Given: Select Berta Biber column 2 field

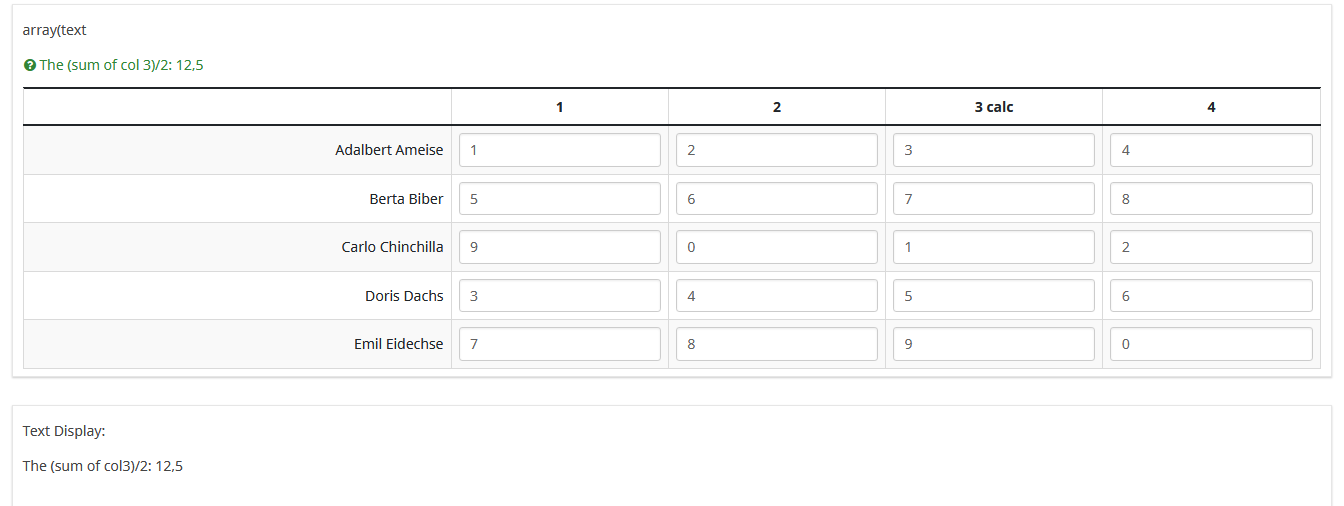Looking at the screenshot, I should pos(777,199).
